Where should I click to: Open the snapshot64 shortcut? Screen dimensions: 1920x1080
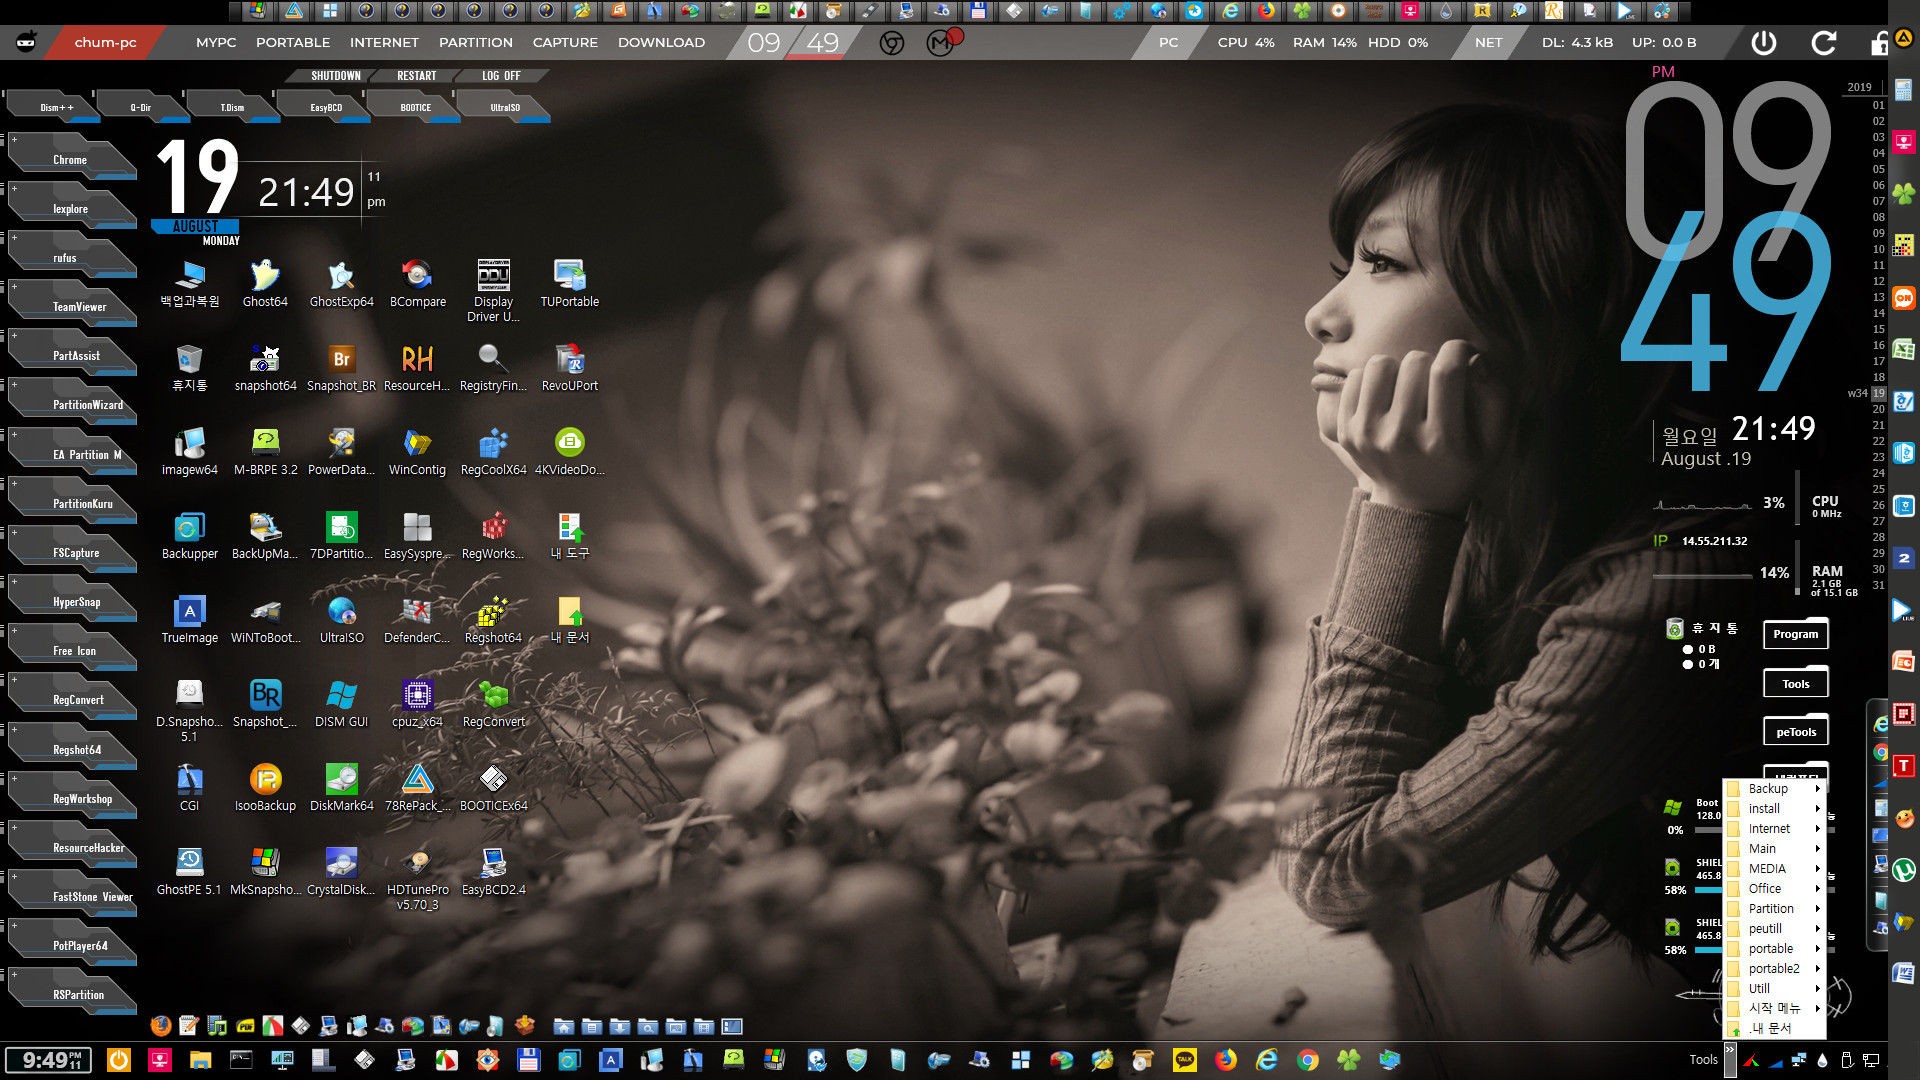pos(265,368)
